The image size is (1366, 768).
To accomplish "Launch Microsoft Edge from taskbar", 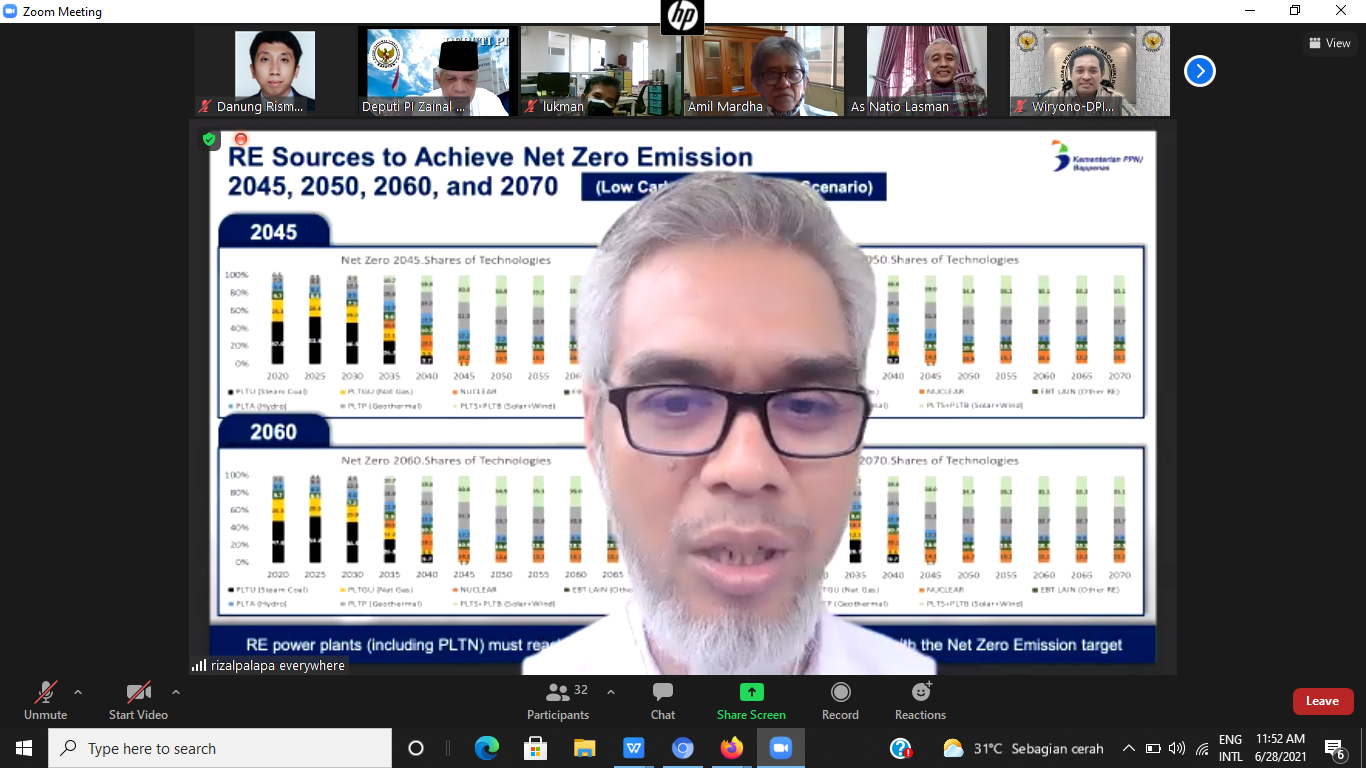I will click(x=487, y=748).
